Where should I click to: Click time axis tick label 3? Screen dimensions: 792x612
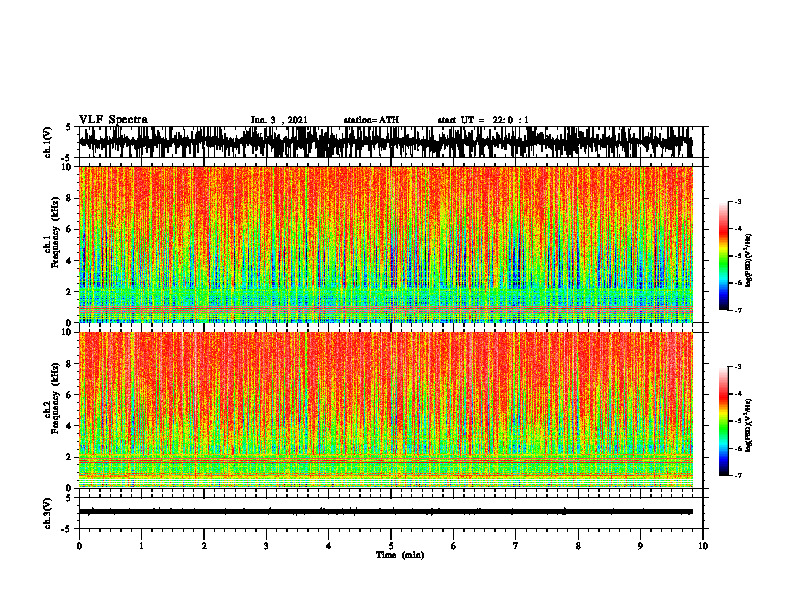266,546
